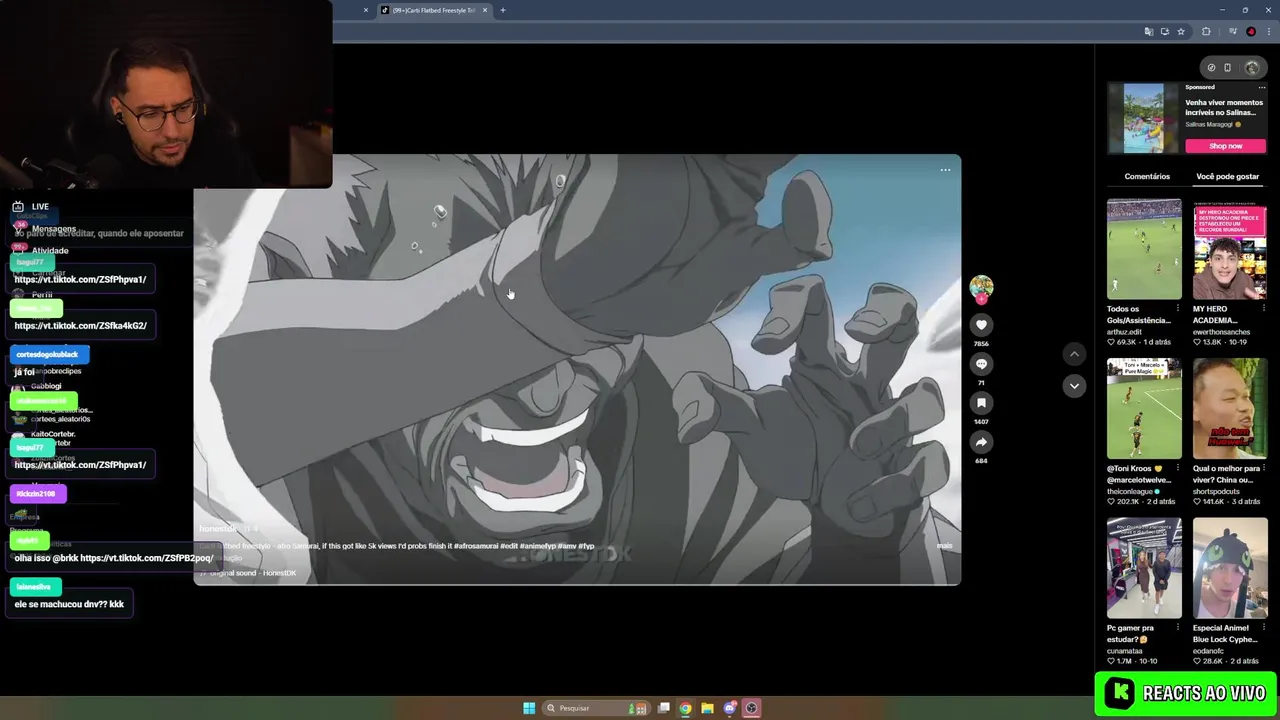Open the creator's avatar beside the video

tap(981, 287)
